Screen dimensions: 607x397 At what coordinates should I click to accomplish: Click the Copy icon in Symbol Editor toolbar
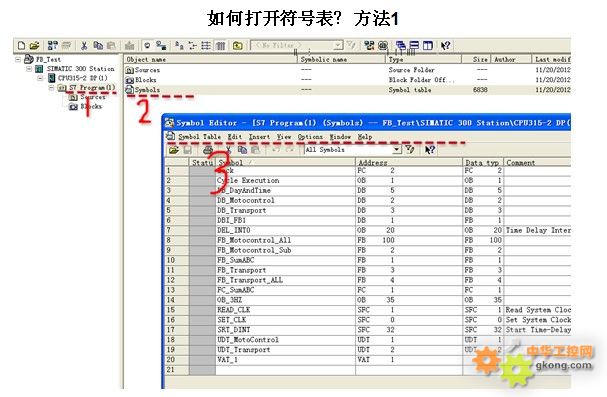tap(243, 150)
